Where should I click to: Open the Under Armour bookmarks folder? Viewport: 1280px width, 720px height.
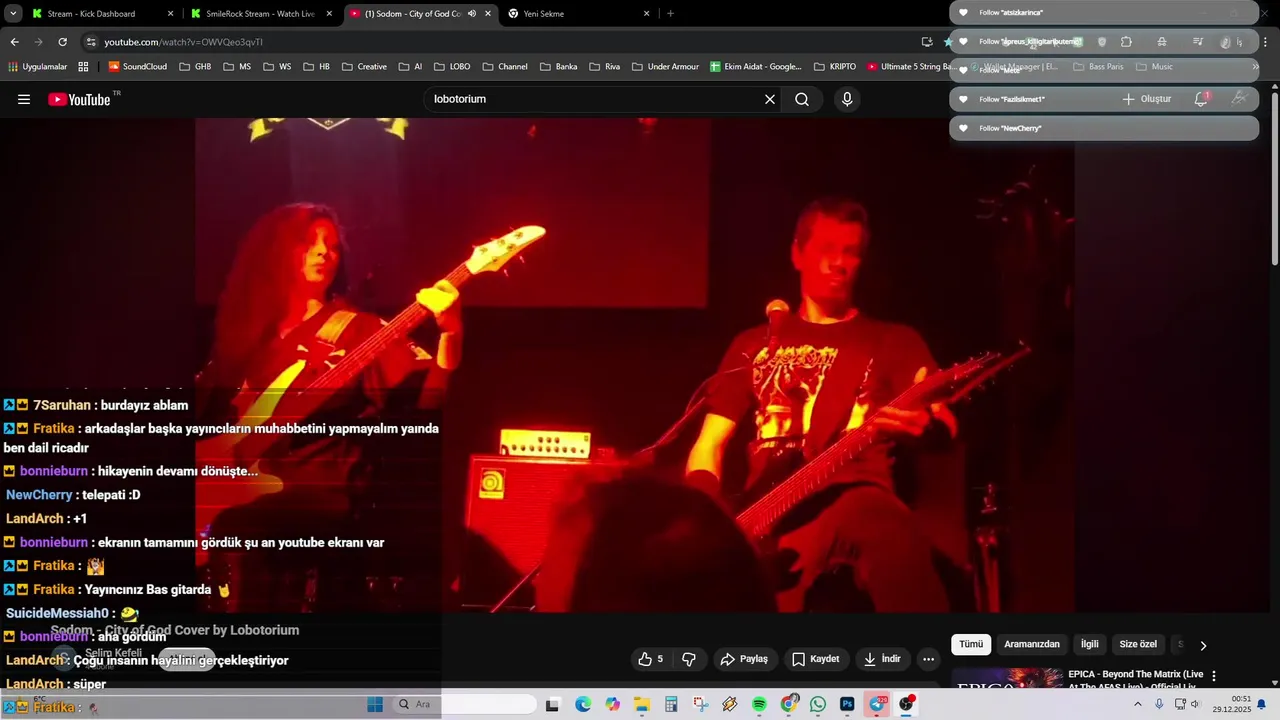[665, 67]
